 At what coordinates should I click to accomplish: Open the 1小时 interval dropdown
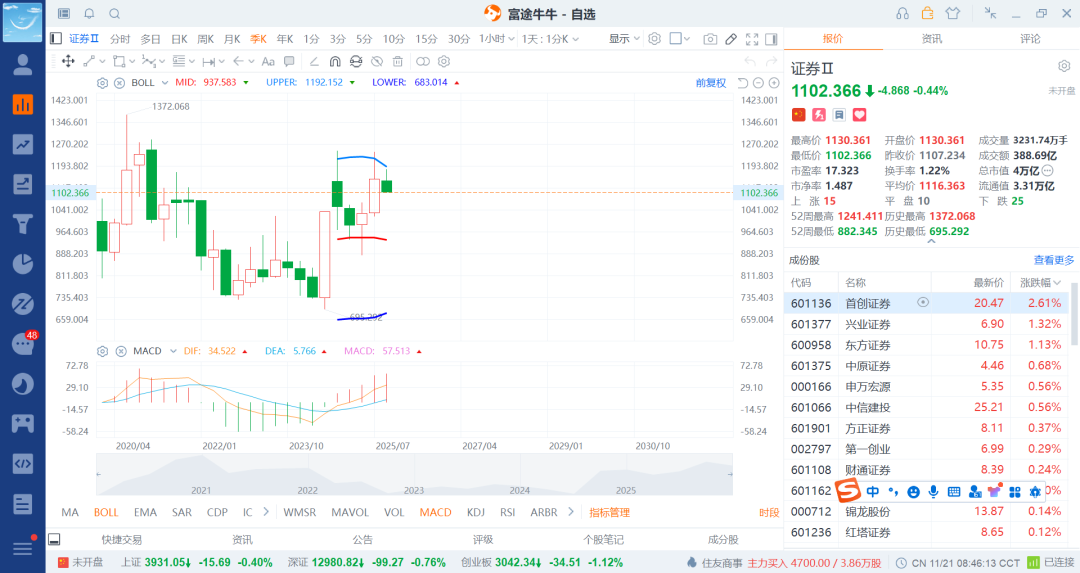click(x=497, y=39)
